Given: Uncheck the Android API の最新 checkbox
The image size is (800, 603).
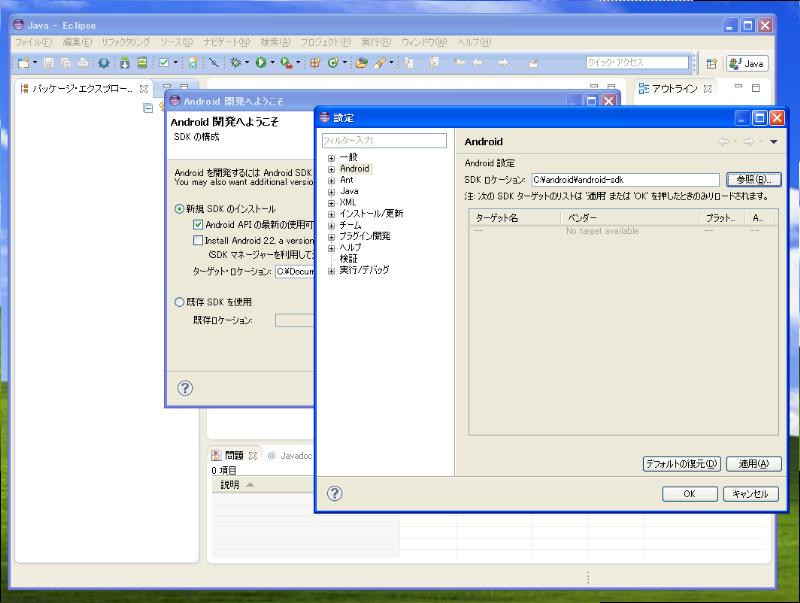Looking at the screenshot, I should tap(198, 224).
